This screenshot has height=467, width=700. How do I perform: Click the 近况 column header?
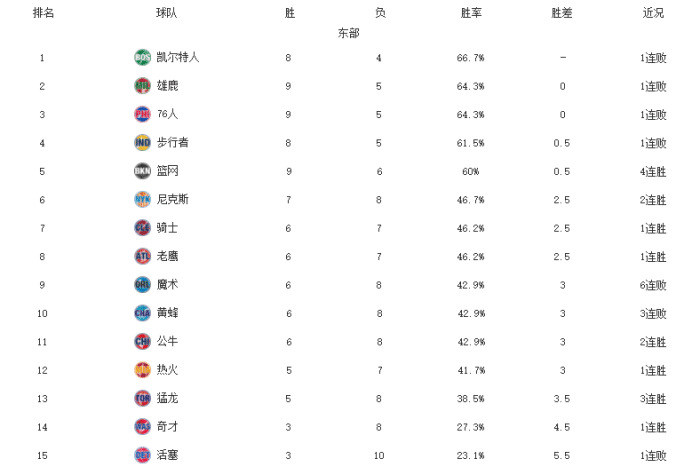[x=653, y=13]
